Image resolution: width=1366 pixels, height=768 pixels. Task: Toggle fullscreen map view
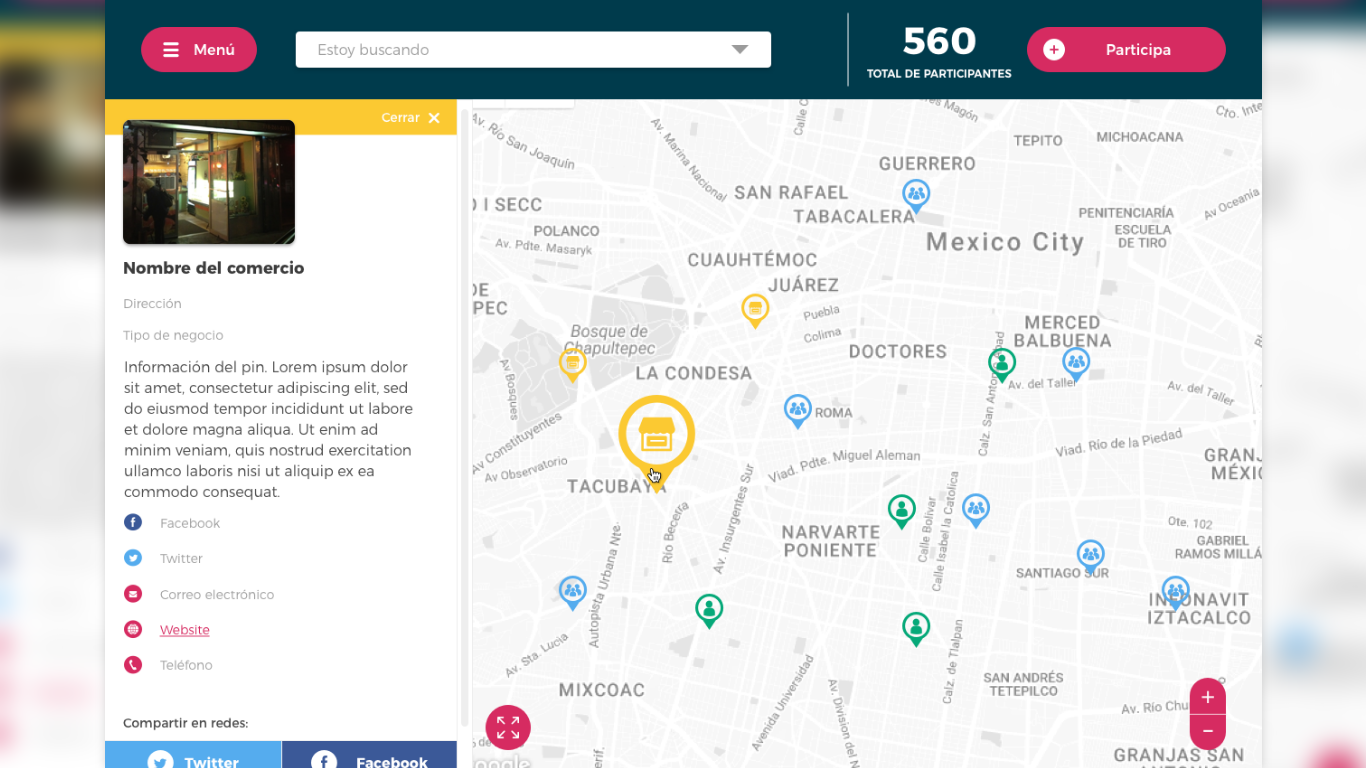(x=508, y=727)
